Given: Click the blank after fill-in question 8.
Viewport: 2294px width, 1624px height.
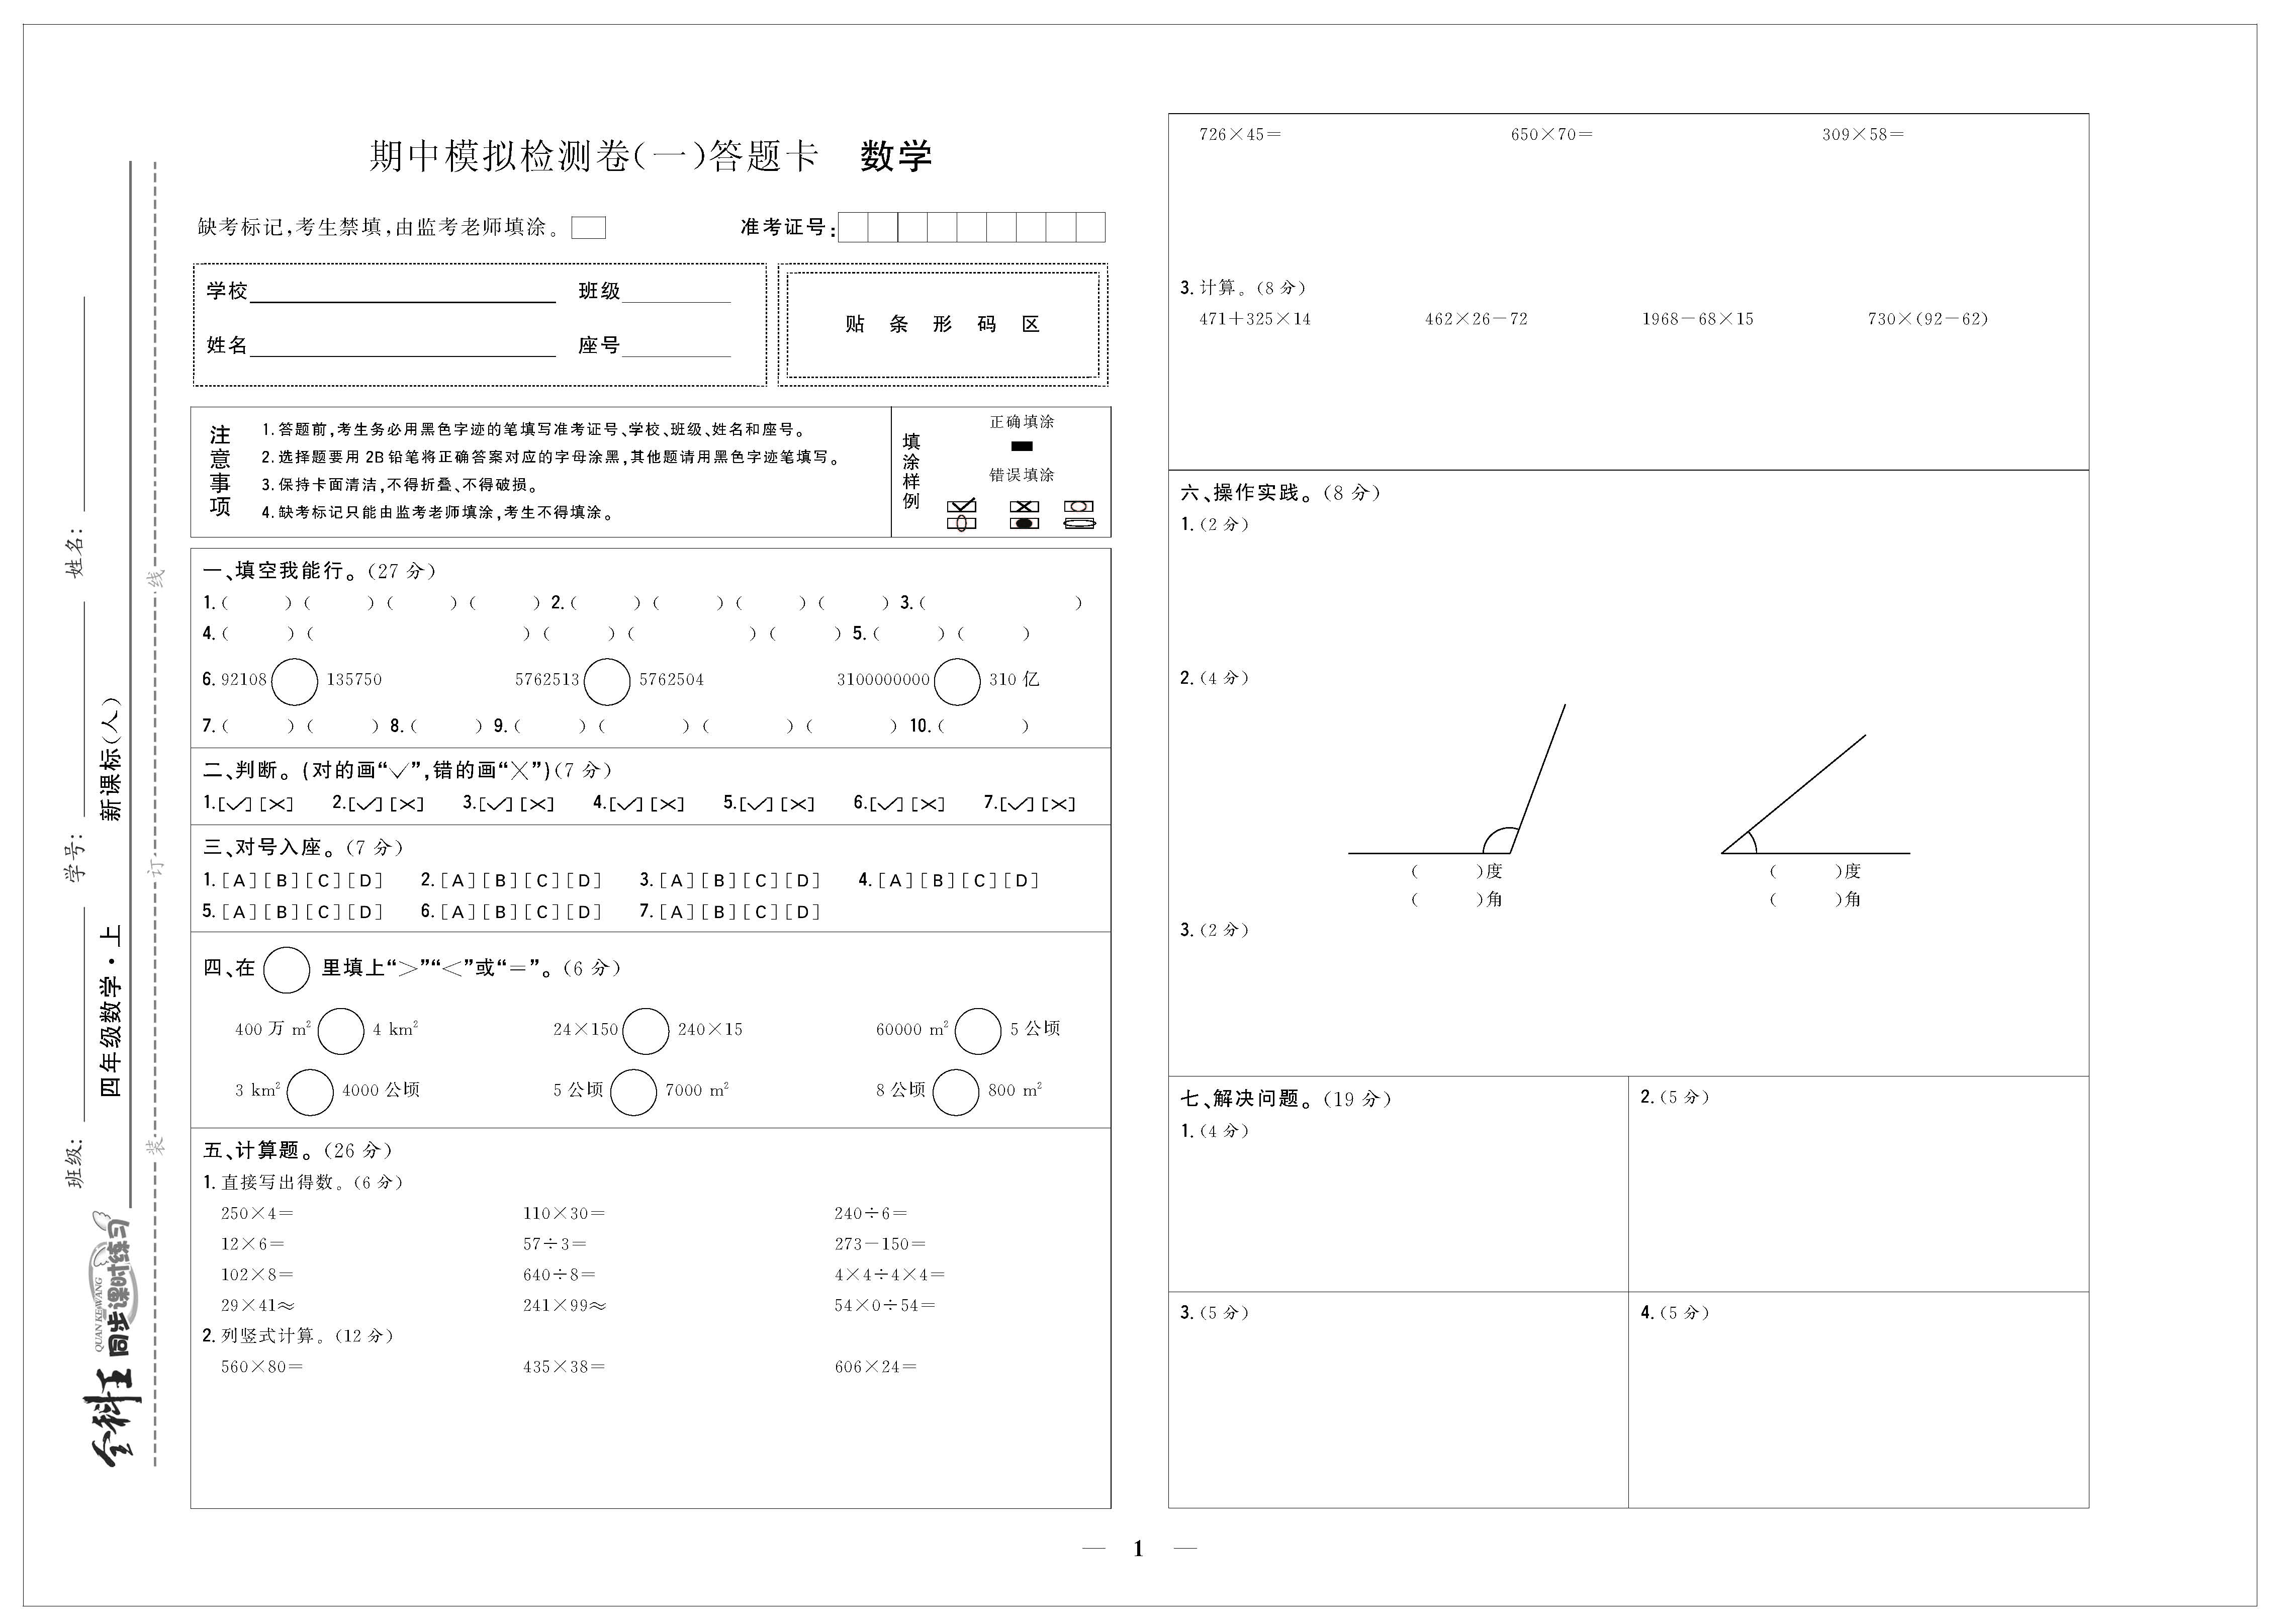Looking at the screenshot, I should point(446,726).
